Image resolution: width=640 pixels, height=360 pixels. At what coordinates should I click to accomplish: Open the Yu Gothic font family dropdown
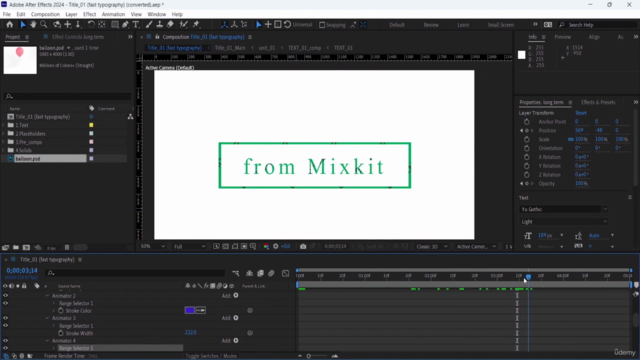tap(564, 209)
